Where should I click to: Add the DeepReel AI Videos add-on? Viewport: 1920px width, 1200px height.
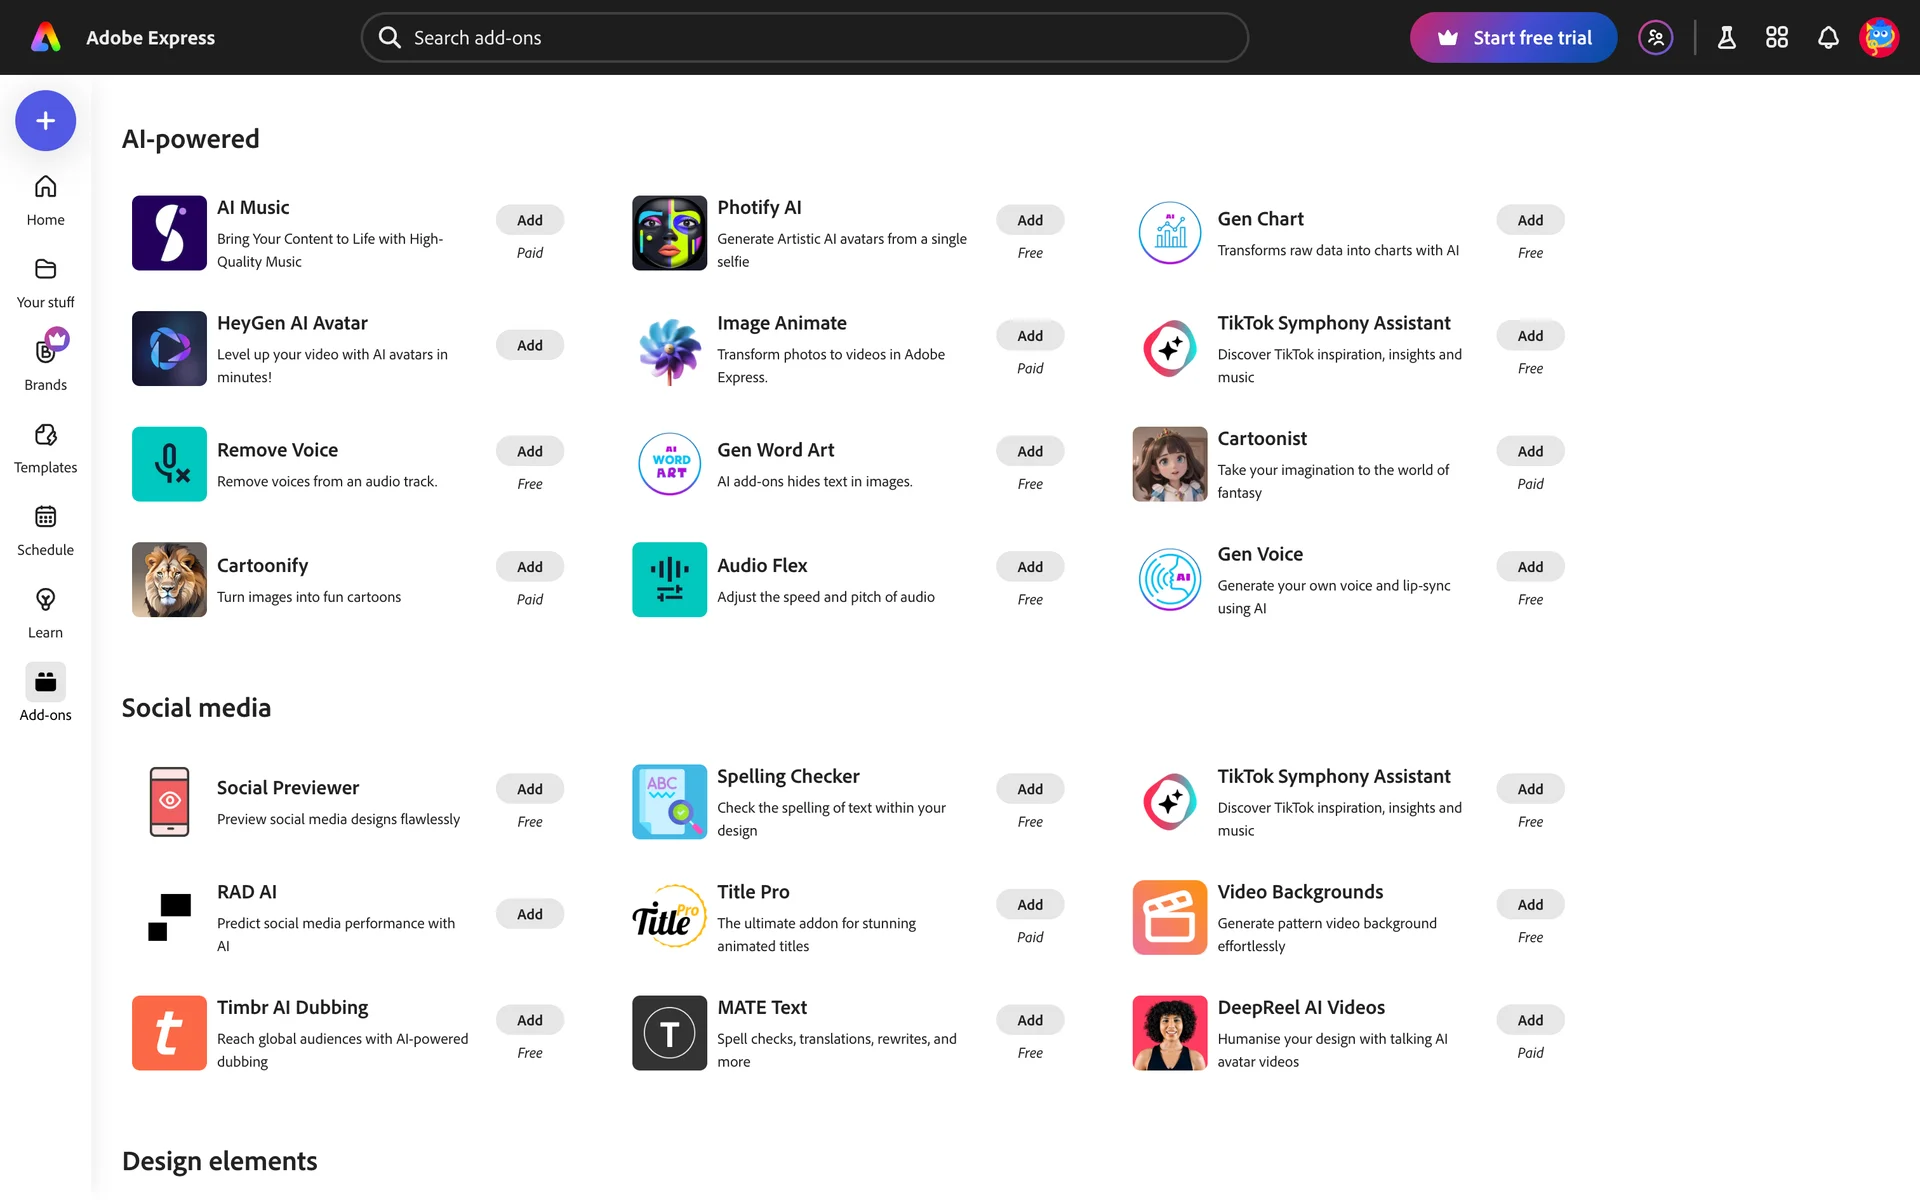[1529, 1020]
